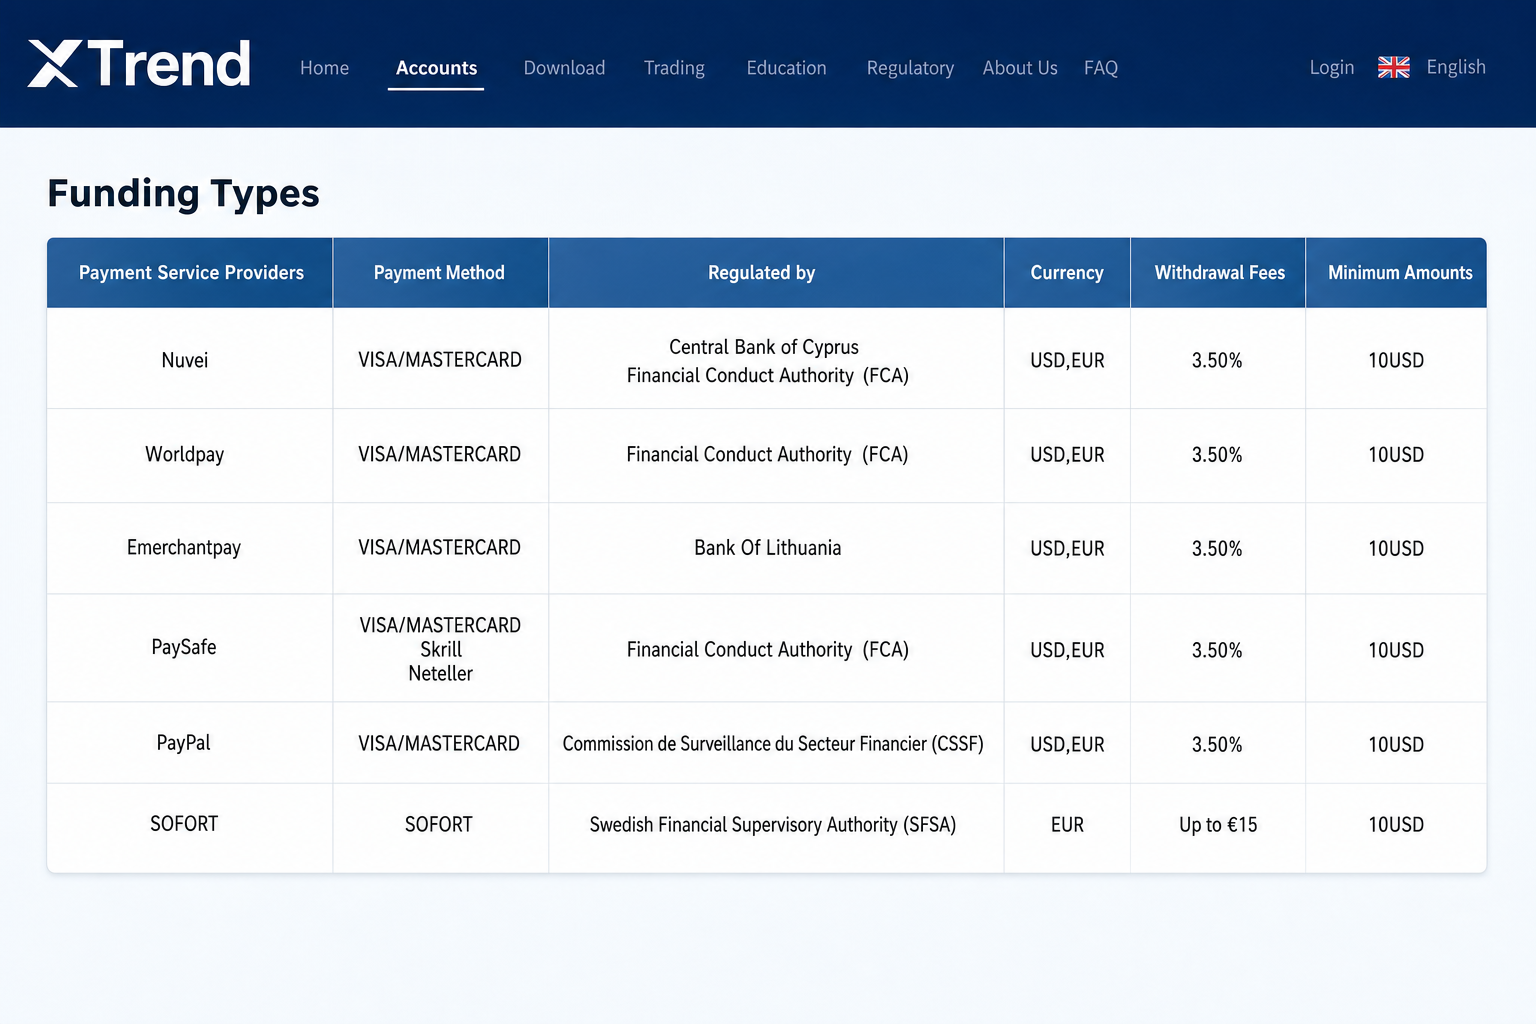This screenshot has width=1536, height=1024.
Task: Open the English language selector
Action: (x=1456, y=67)
